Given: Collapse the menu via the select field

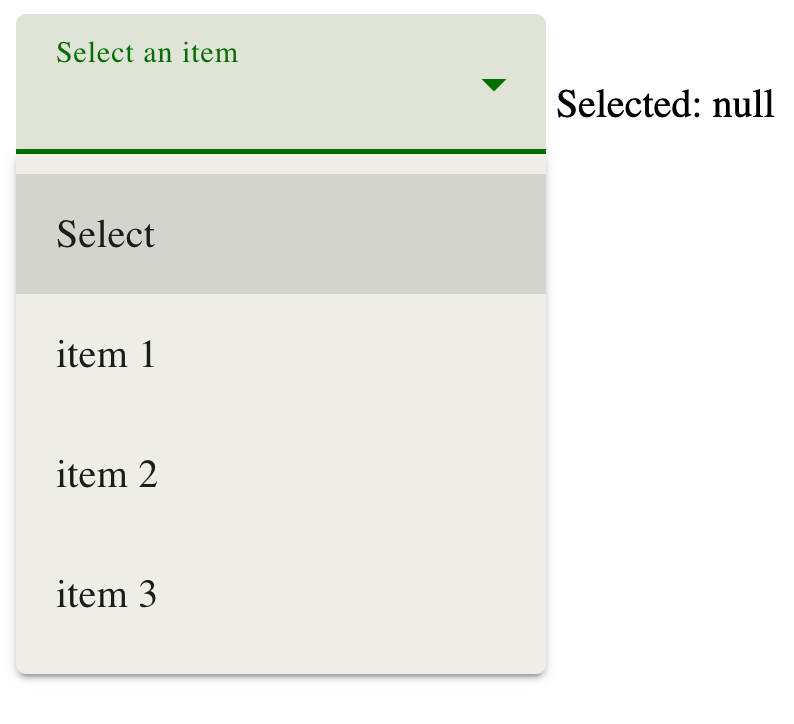Looking at the screenshot, I should point(281,84).
